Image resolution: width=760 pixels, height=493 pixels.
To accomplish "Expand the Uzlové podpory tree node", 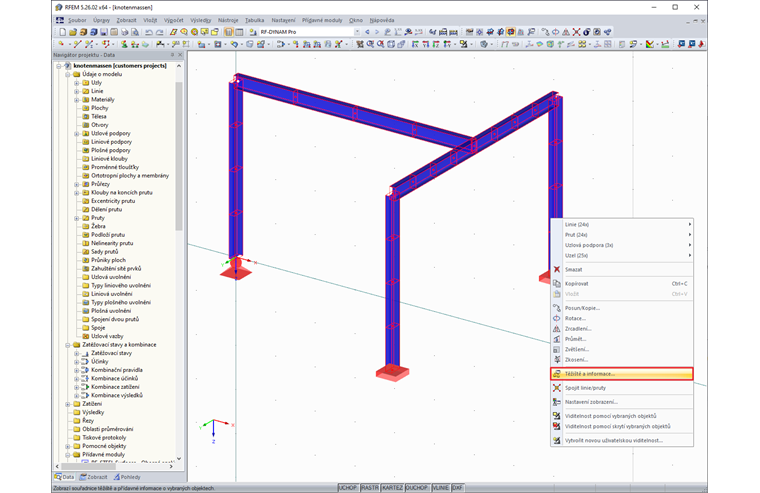I will [77, 133].
